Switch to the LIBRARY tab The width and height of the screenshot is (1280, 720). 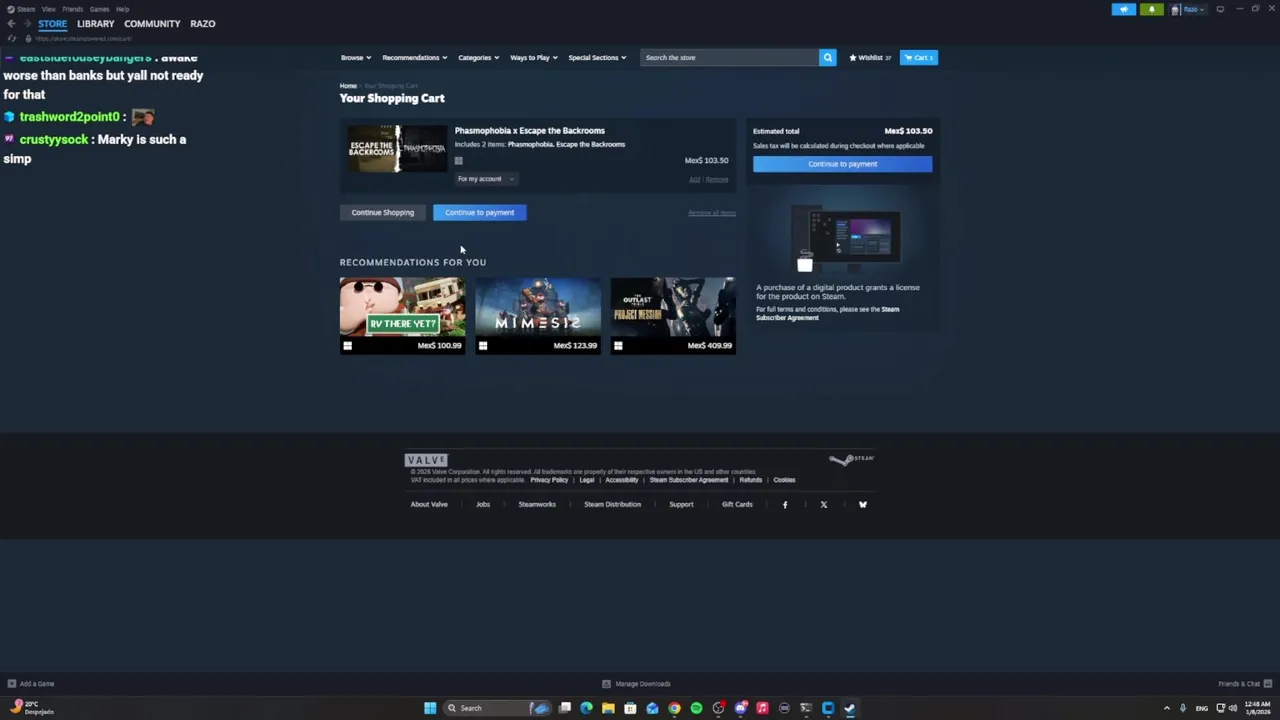click(95, 24)
